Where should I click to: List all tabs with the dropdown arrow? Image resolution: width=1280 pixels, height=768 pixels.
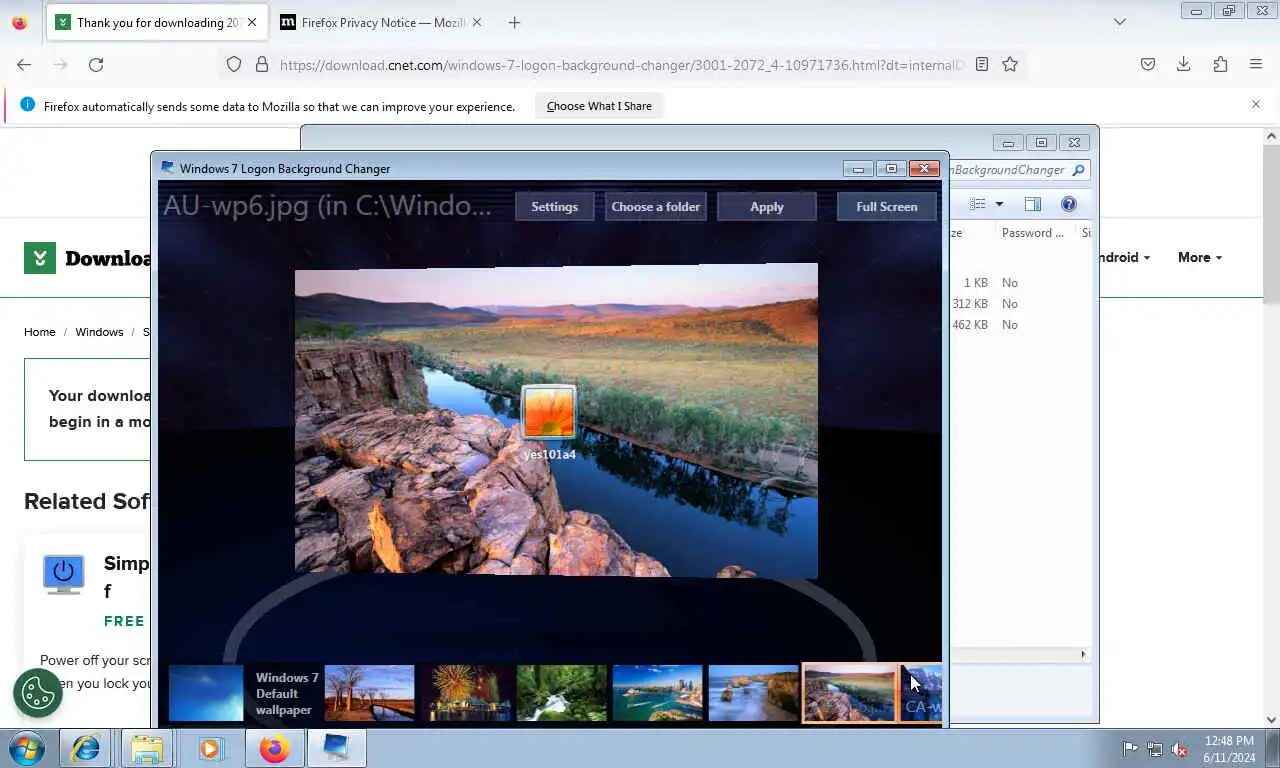click(1120, 22)
